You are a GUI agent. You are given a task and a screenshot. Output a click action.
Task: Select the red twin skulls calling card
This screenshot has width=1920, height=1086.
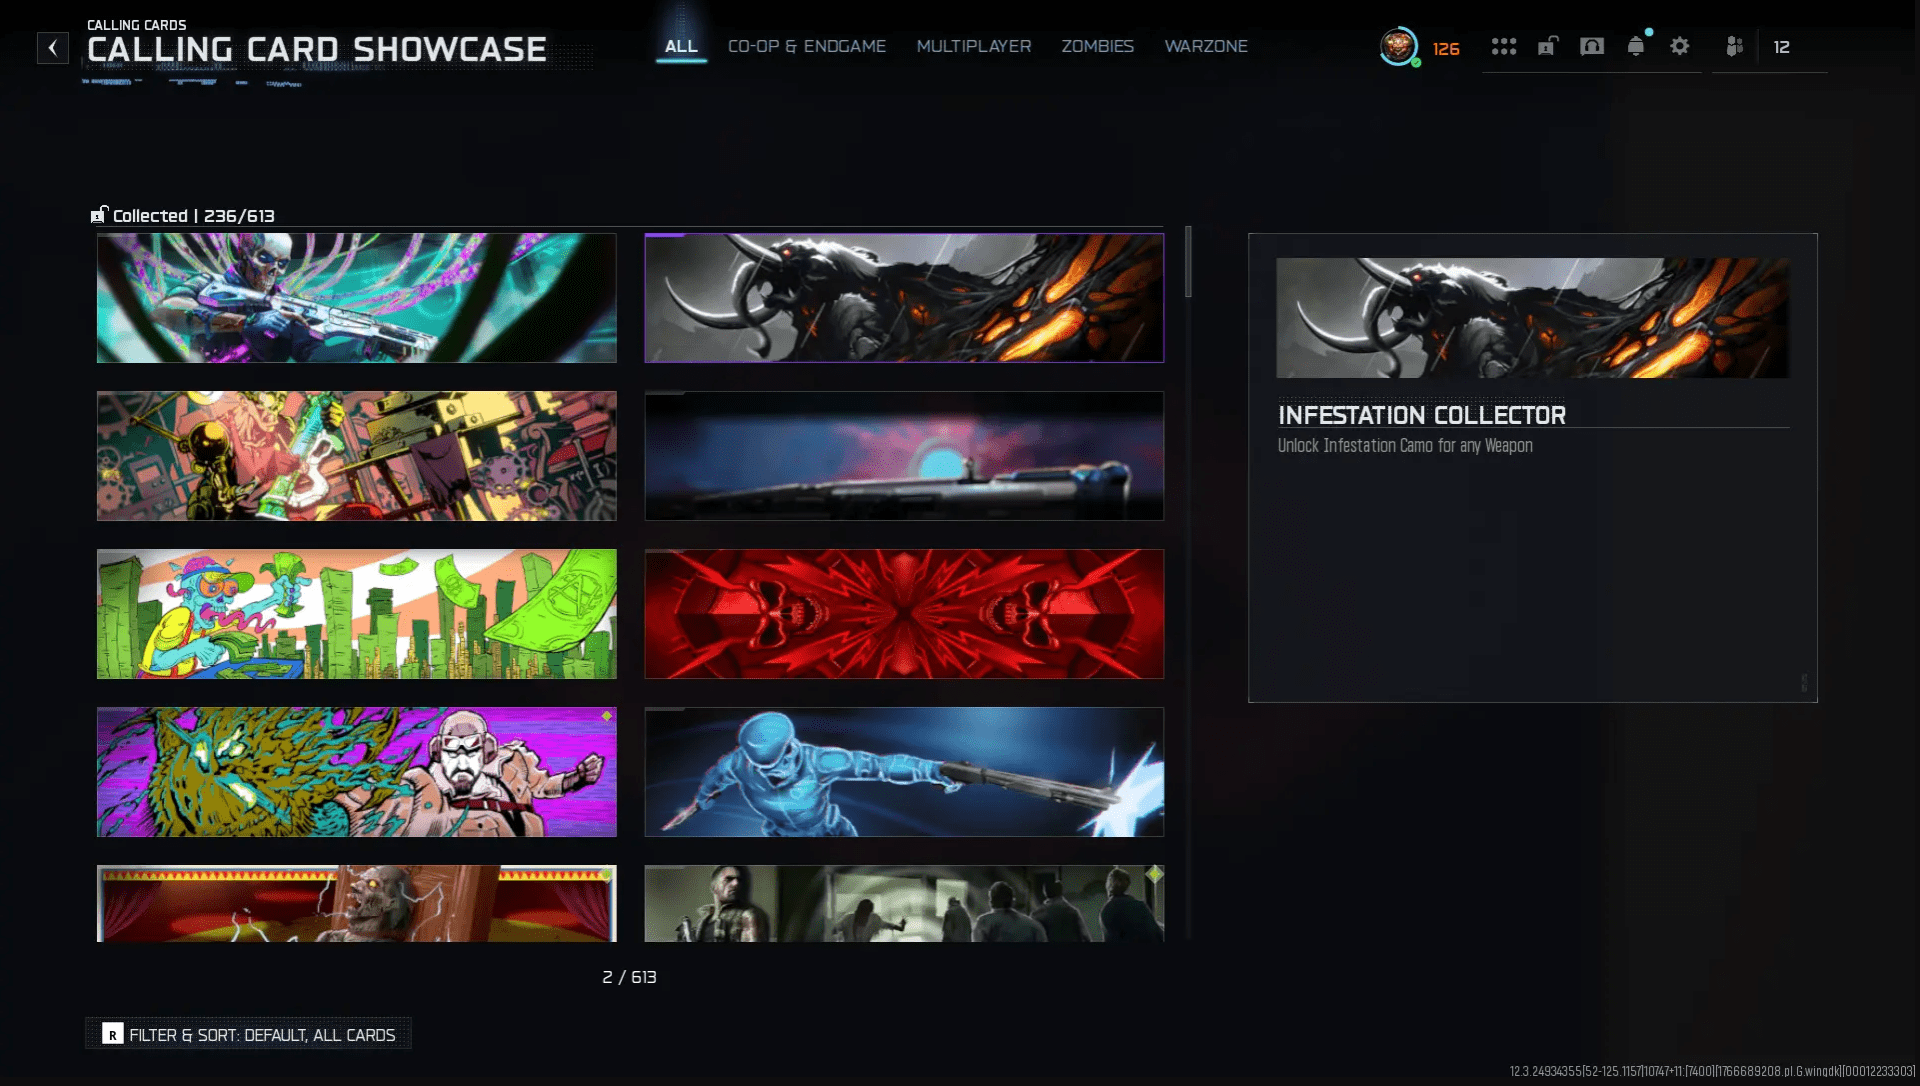click(904, 614)
